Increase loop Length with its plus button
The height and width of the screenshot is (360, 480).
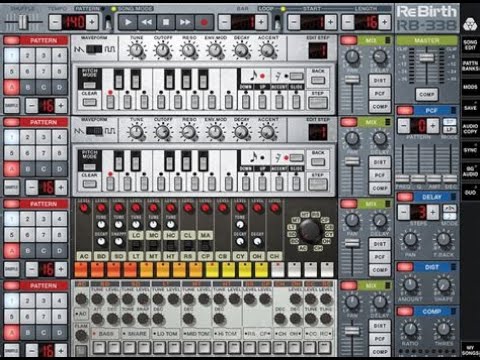[x=384, y=22]
